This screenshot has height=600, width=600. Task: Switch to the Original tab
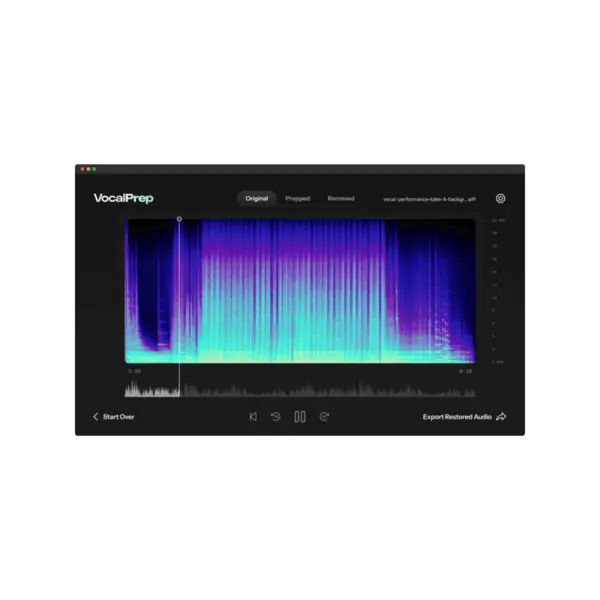click(257, 199)
